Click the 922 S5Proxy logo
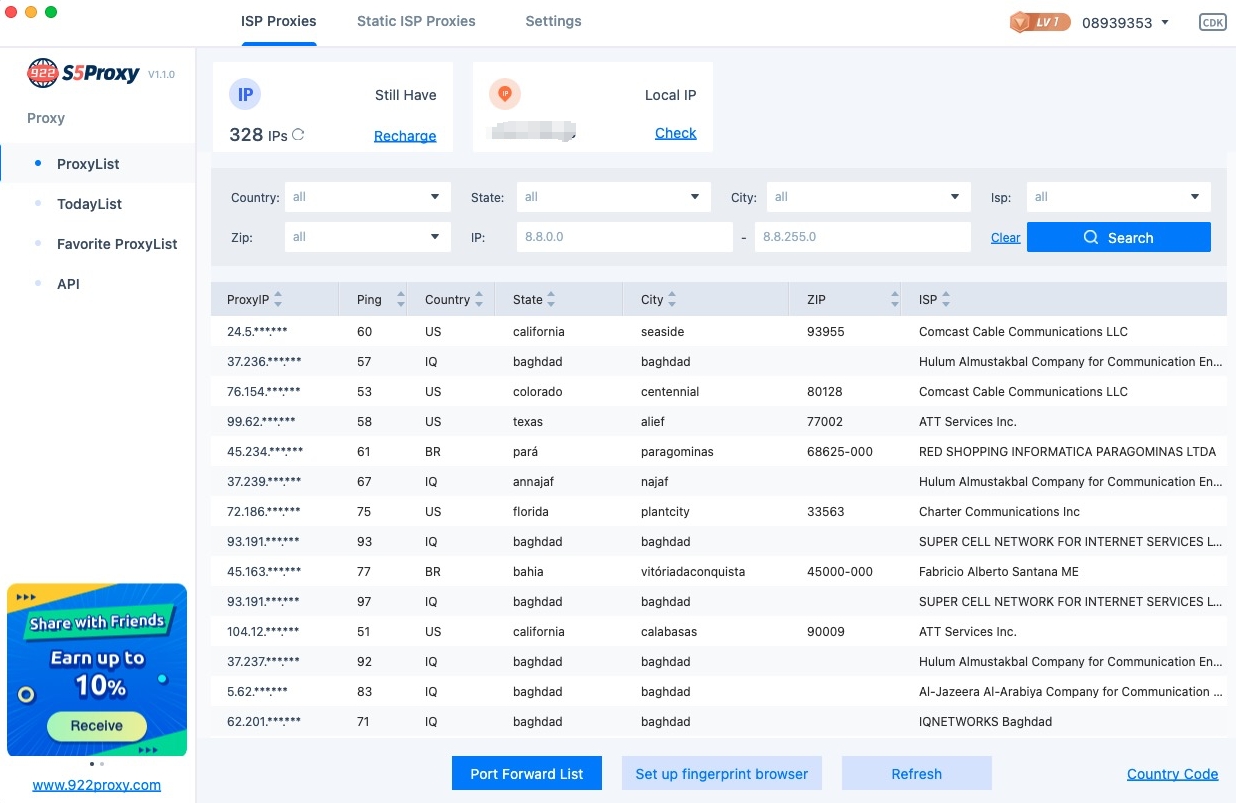Image resolution: width=1236 pixels, height=803 pixels. (84, 74)
